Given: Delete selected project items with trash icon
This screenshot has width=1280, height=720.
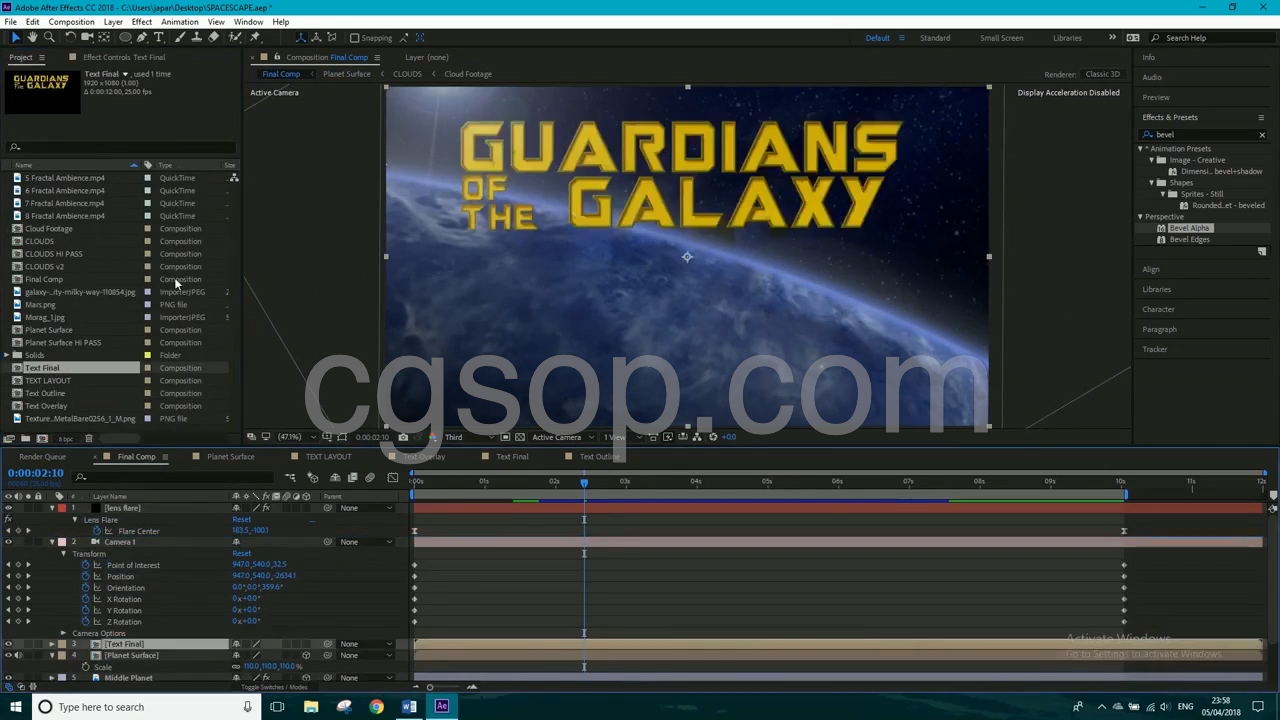Looking at the screenshot, I should [x=88, y=439].
